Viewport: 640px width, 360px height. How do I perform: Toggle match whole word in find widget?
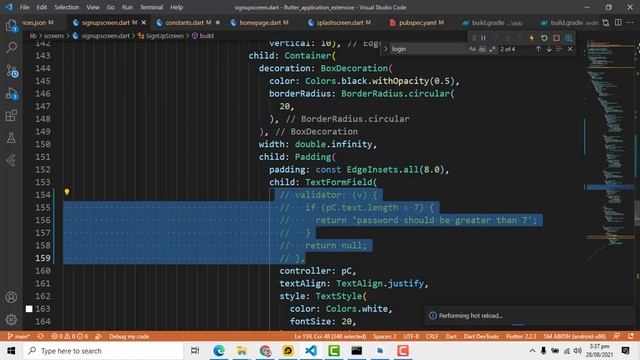482,49
